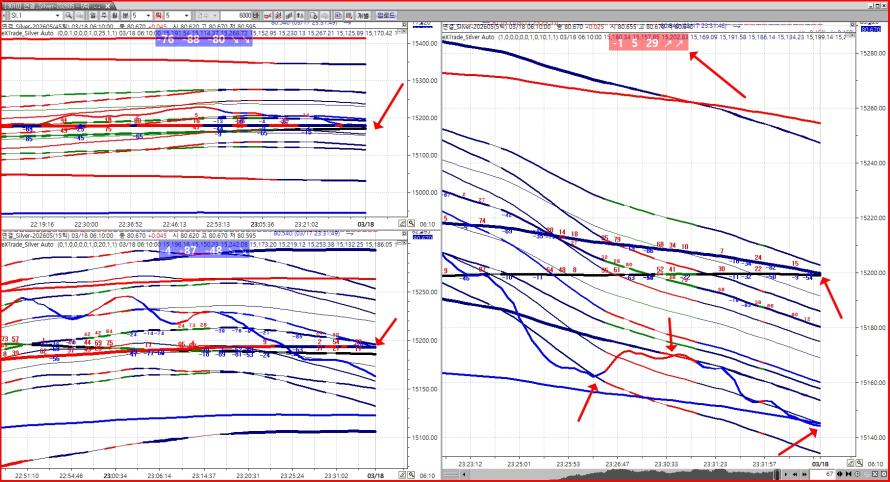
Task: Select the red 틱 (tick) period button
Action: 158,15
